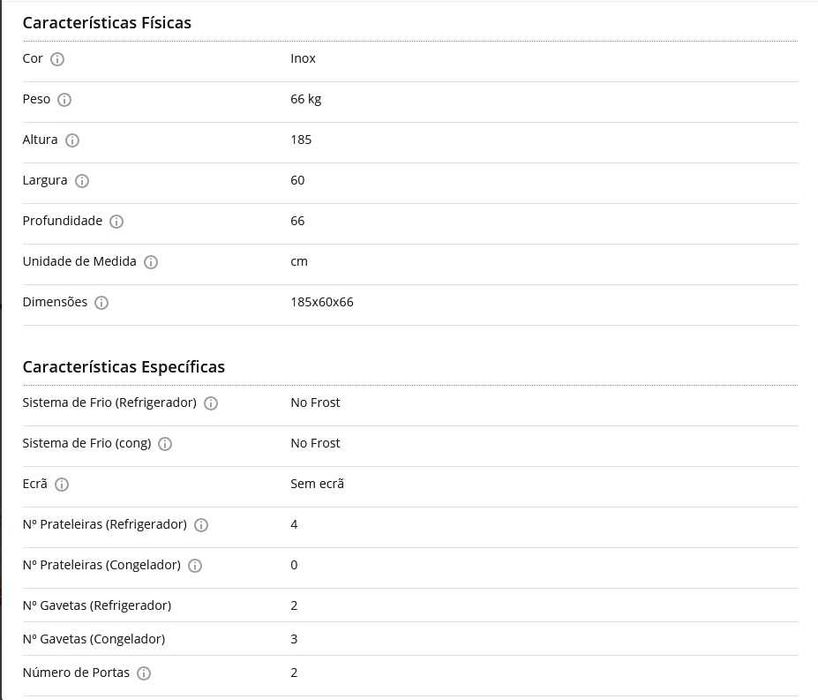This screenshot has width=818, height=700.
Task: Click the info icon next to Altura
Action: coord(73,140)
